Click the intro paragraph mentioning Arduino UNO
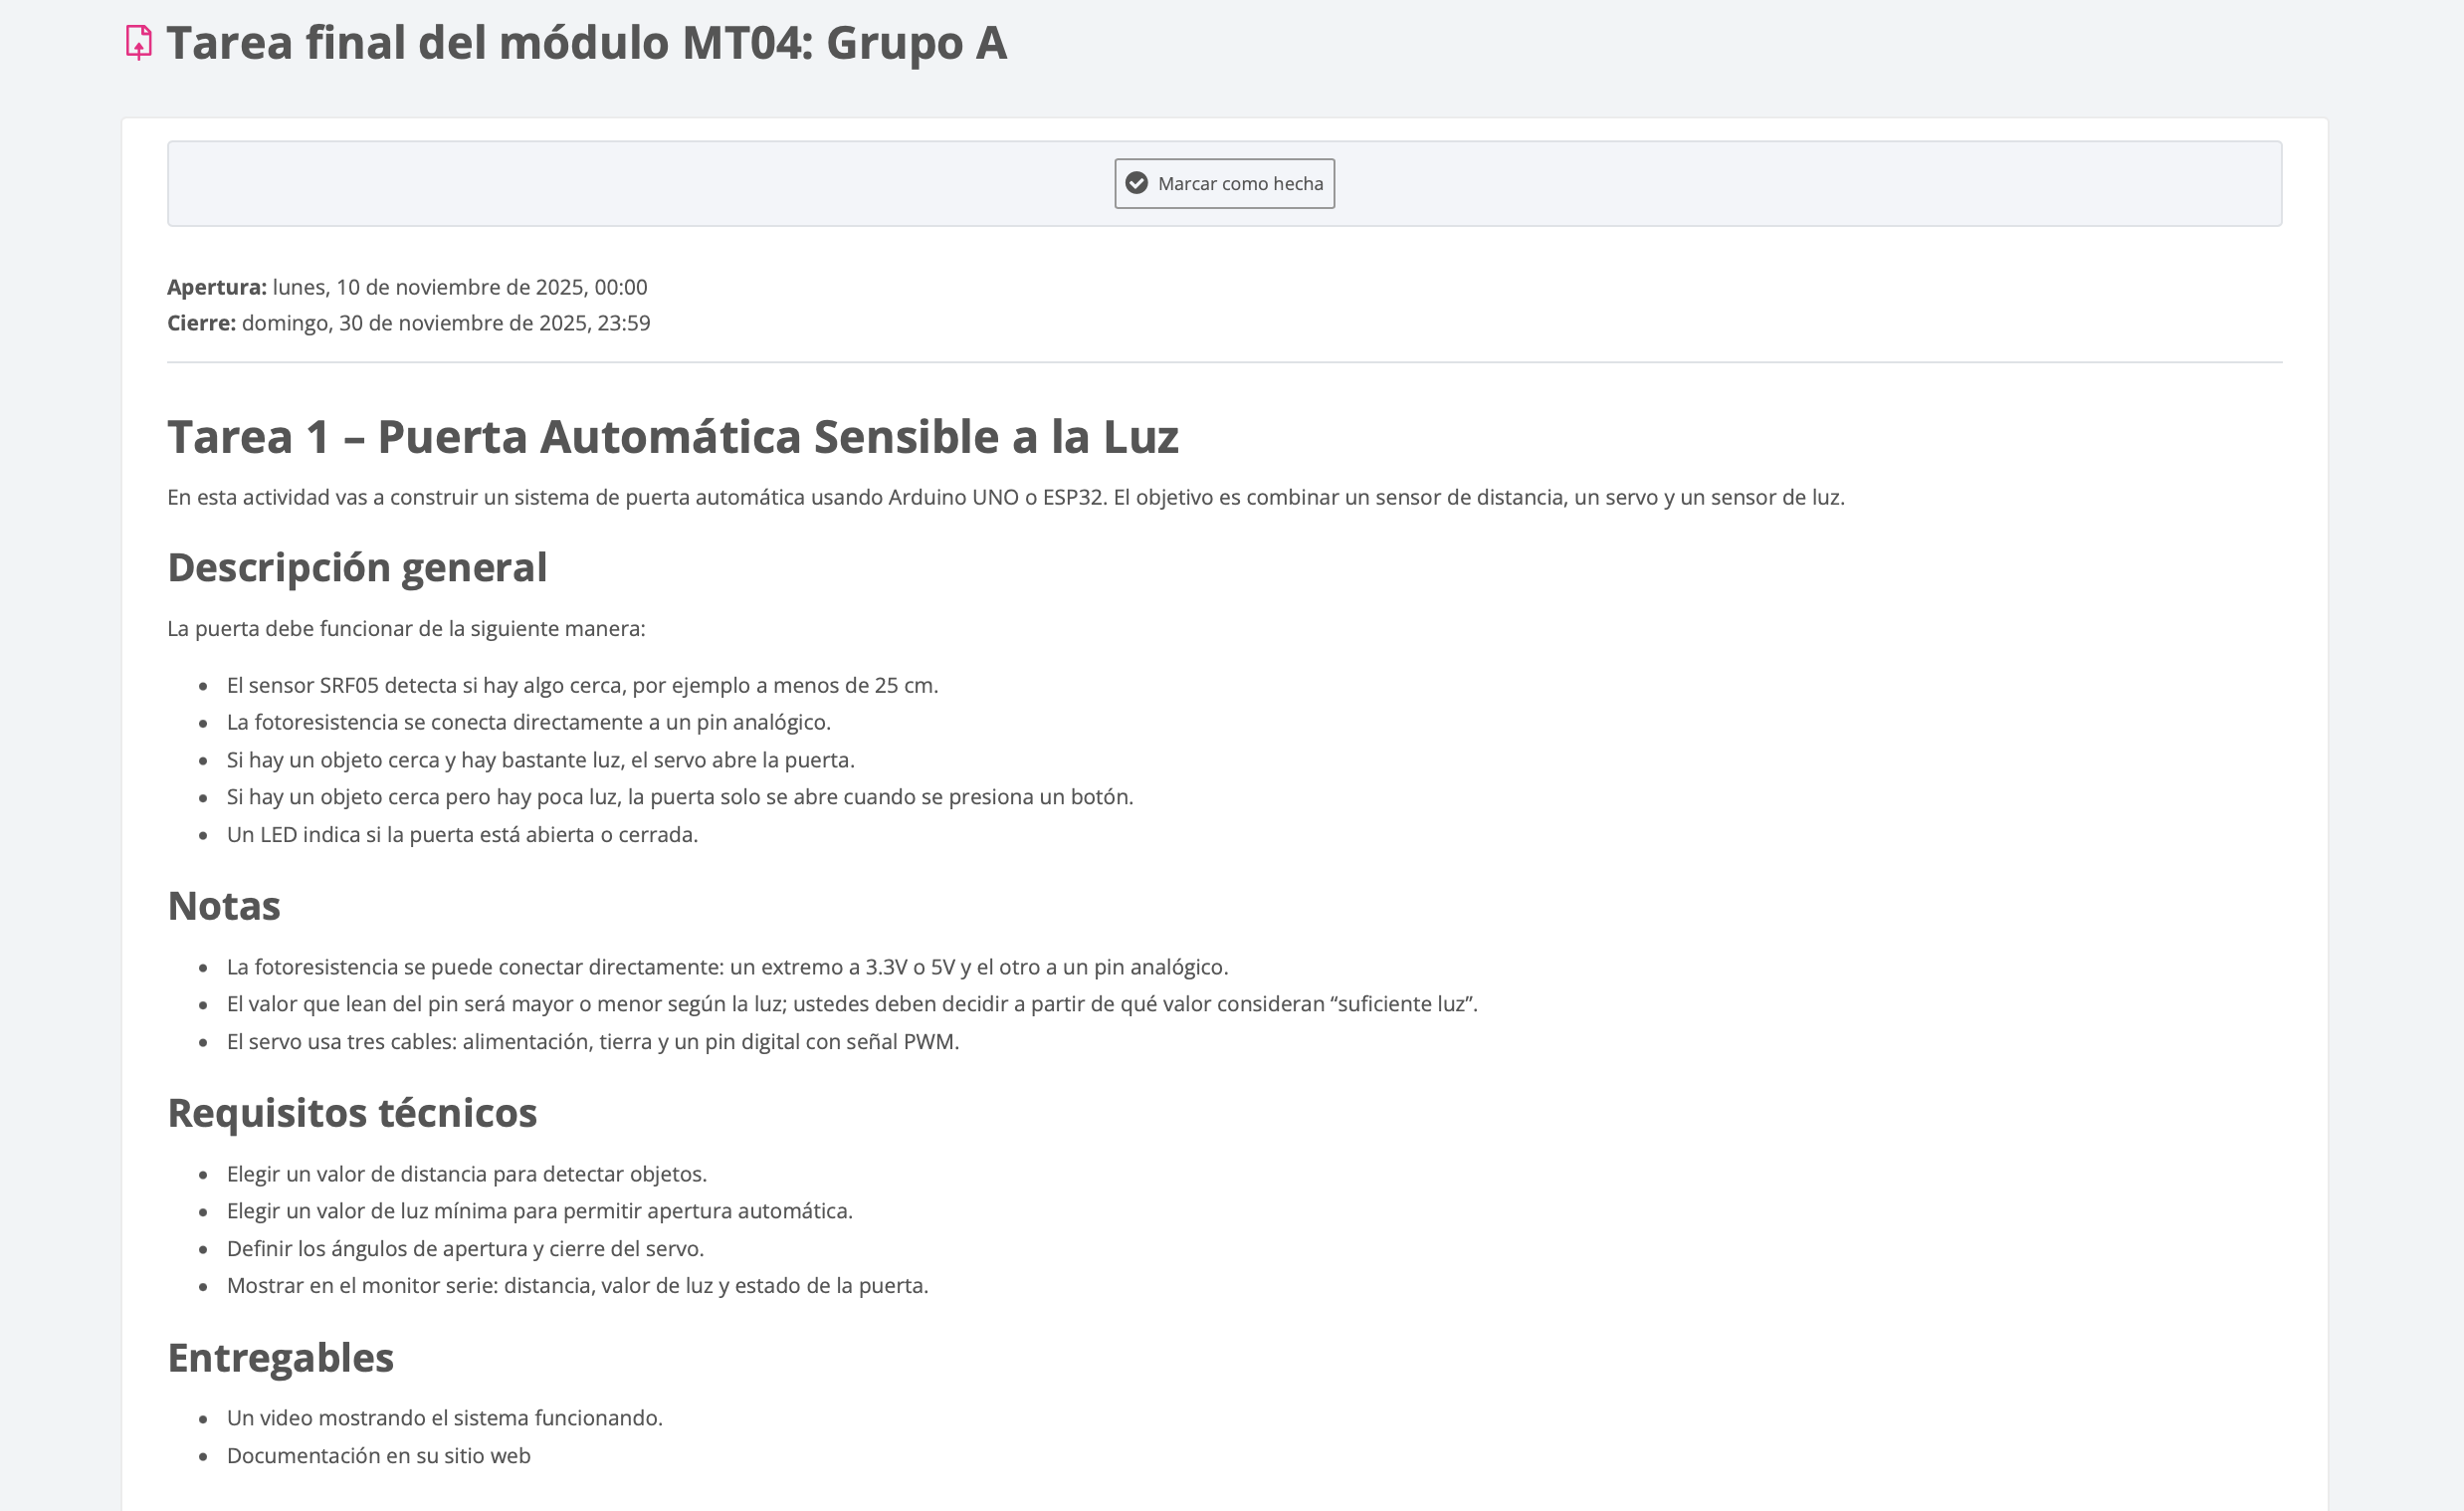The height and width of the screenshot is (1511, 2464). pos(1005,497)
